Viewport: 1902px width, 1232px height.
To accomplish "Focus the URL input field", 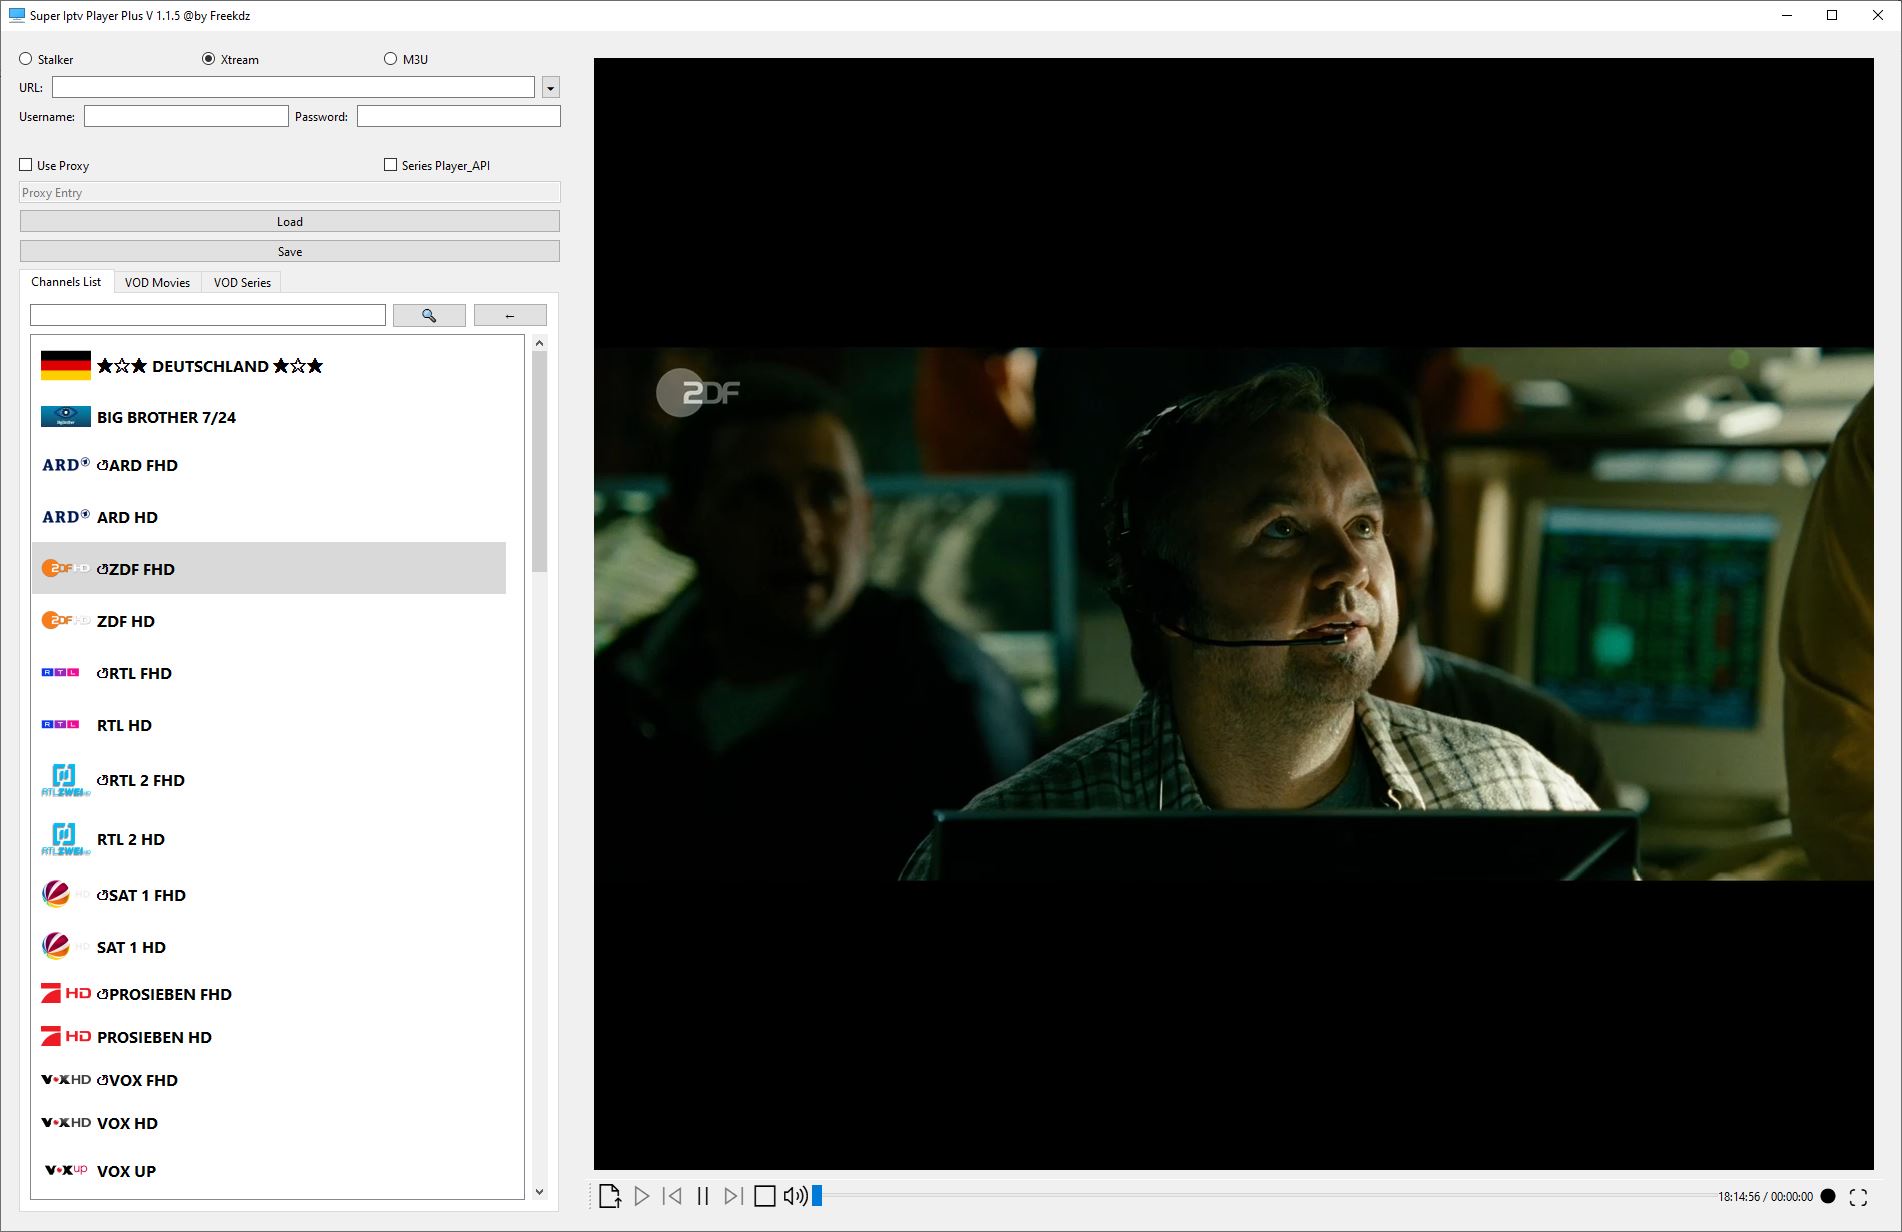I will [x=293, y=88].
